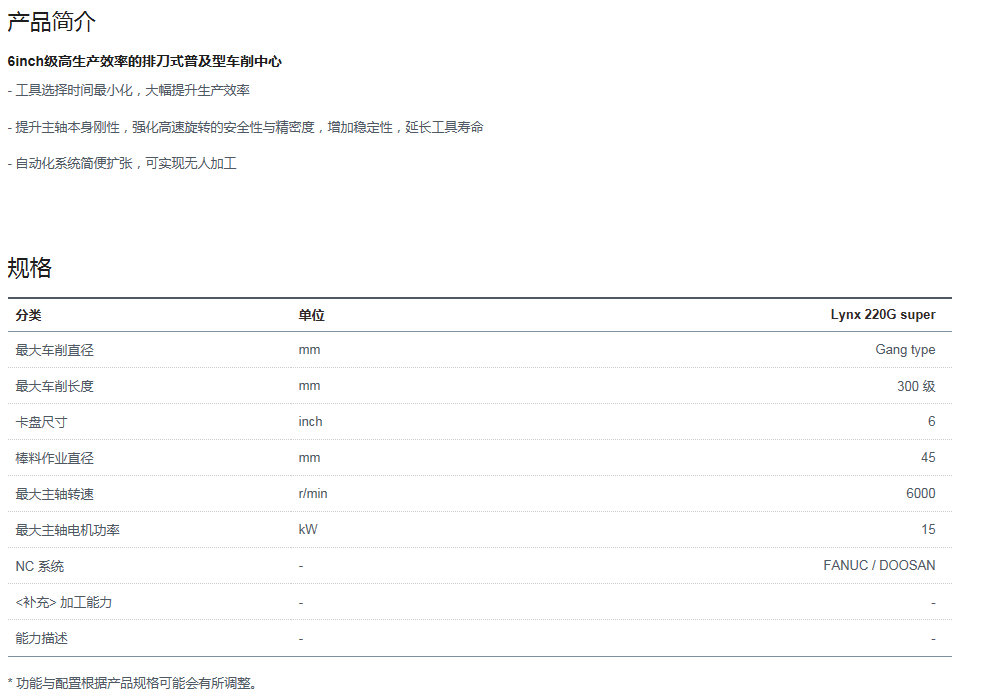Screen dimensions: 988x693
Task: Click the 规格 section heading
Action: (29, 268)
